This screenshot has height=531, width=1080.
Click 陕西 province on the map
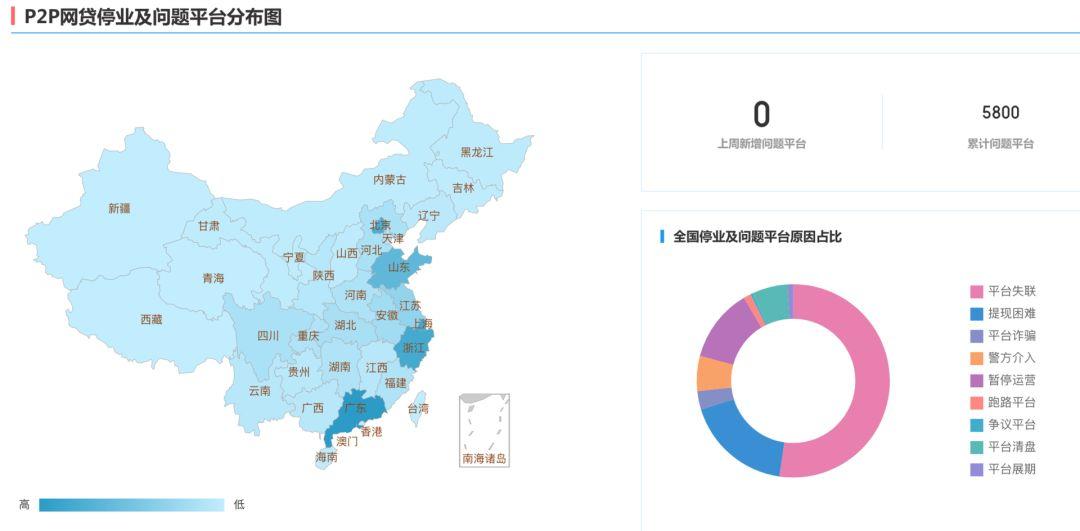pos(323,275)
